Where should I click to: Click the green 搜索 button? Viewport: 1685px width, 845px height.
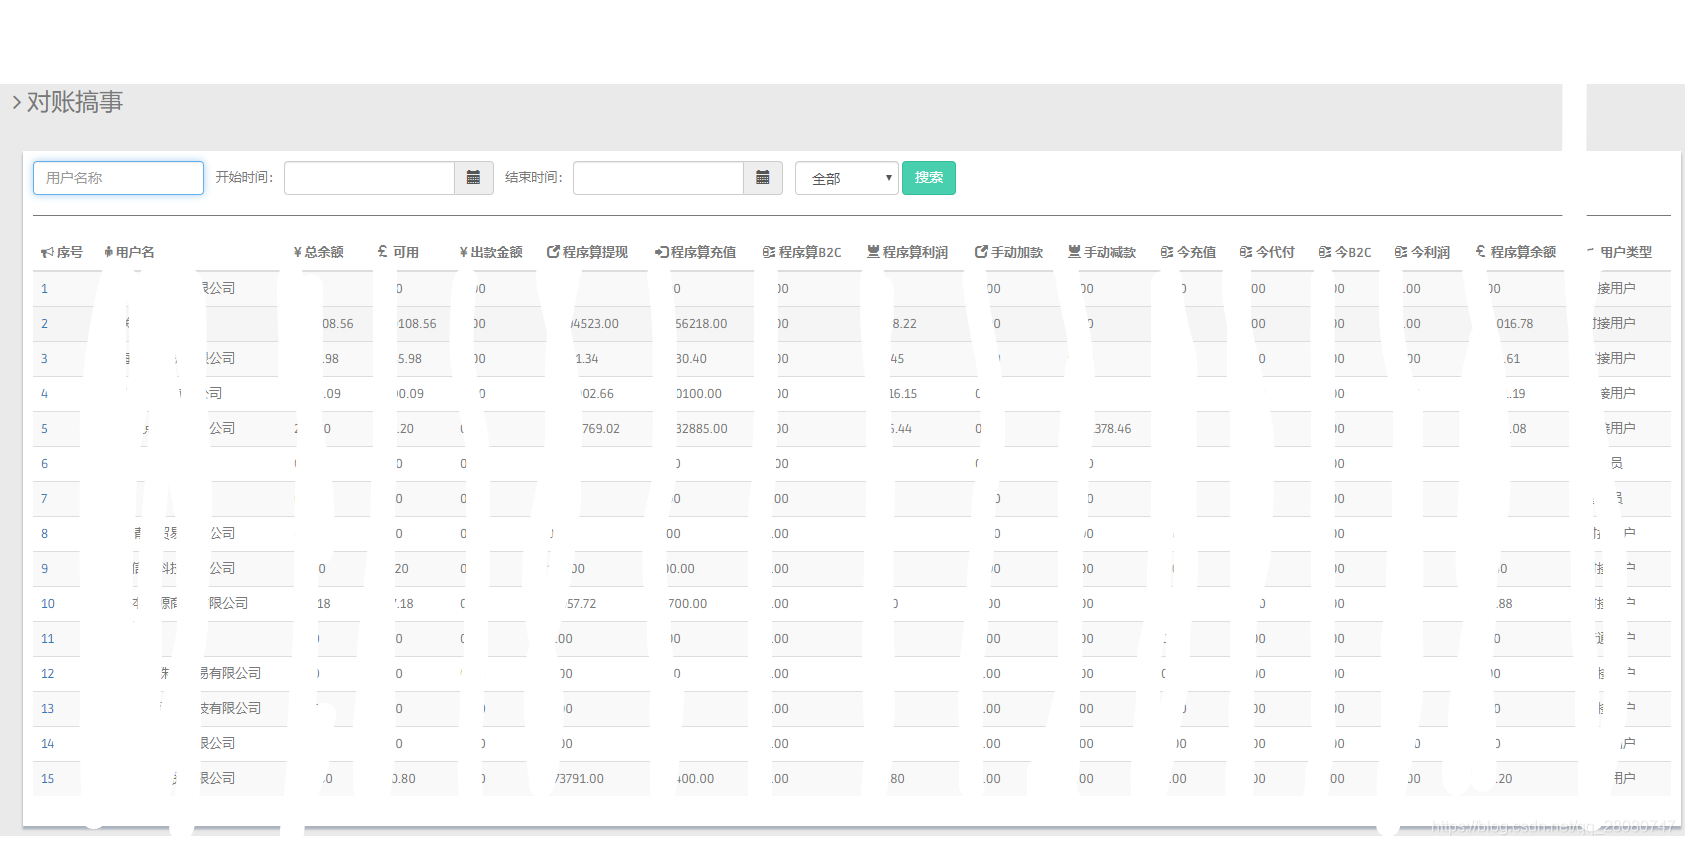coord(929,178)
